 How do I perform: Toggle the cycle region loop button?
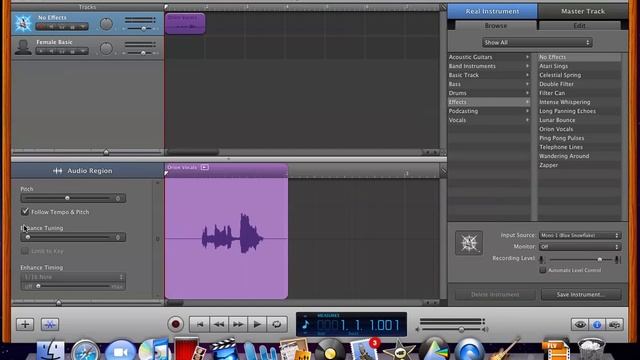[x=276, y=324]
